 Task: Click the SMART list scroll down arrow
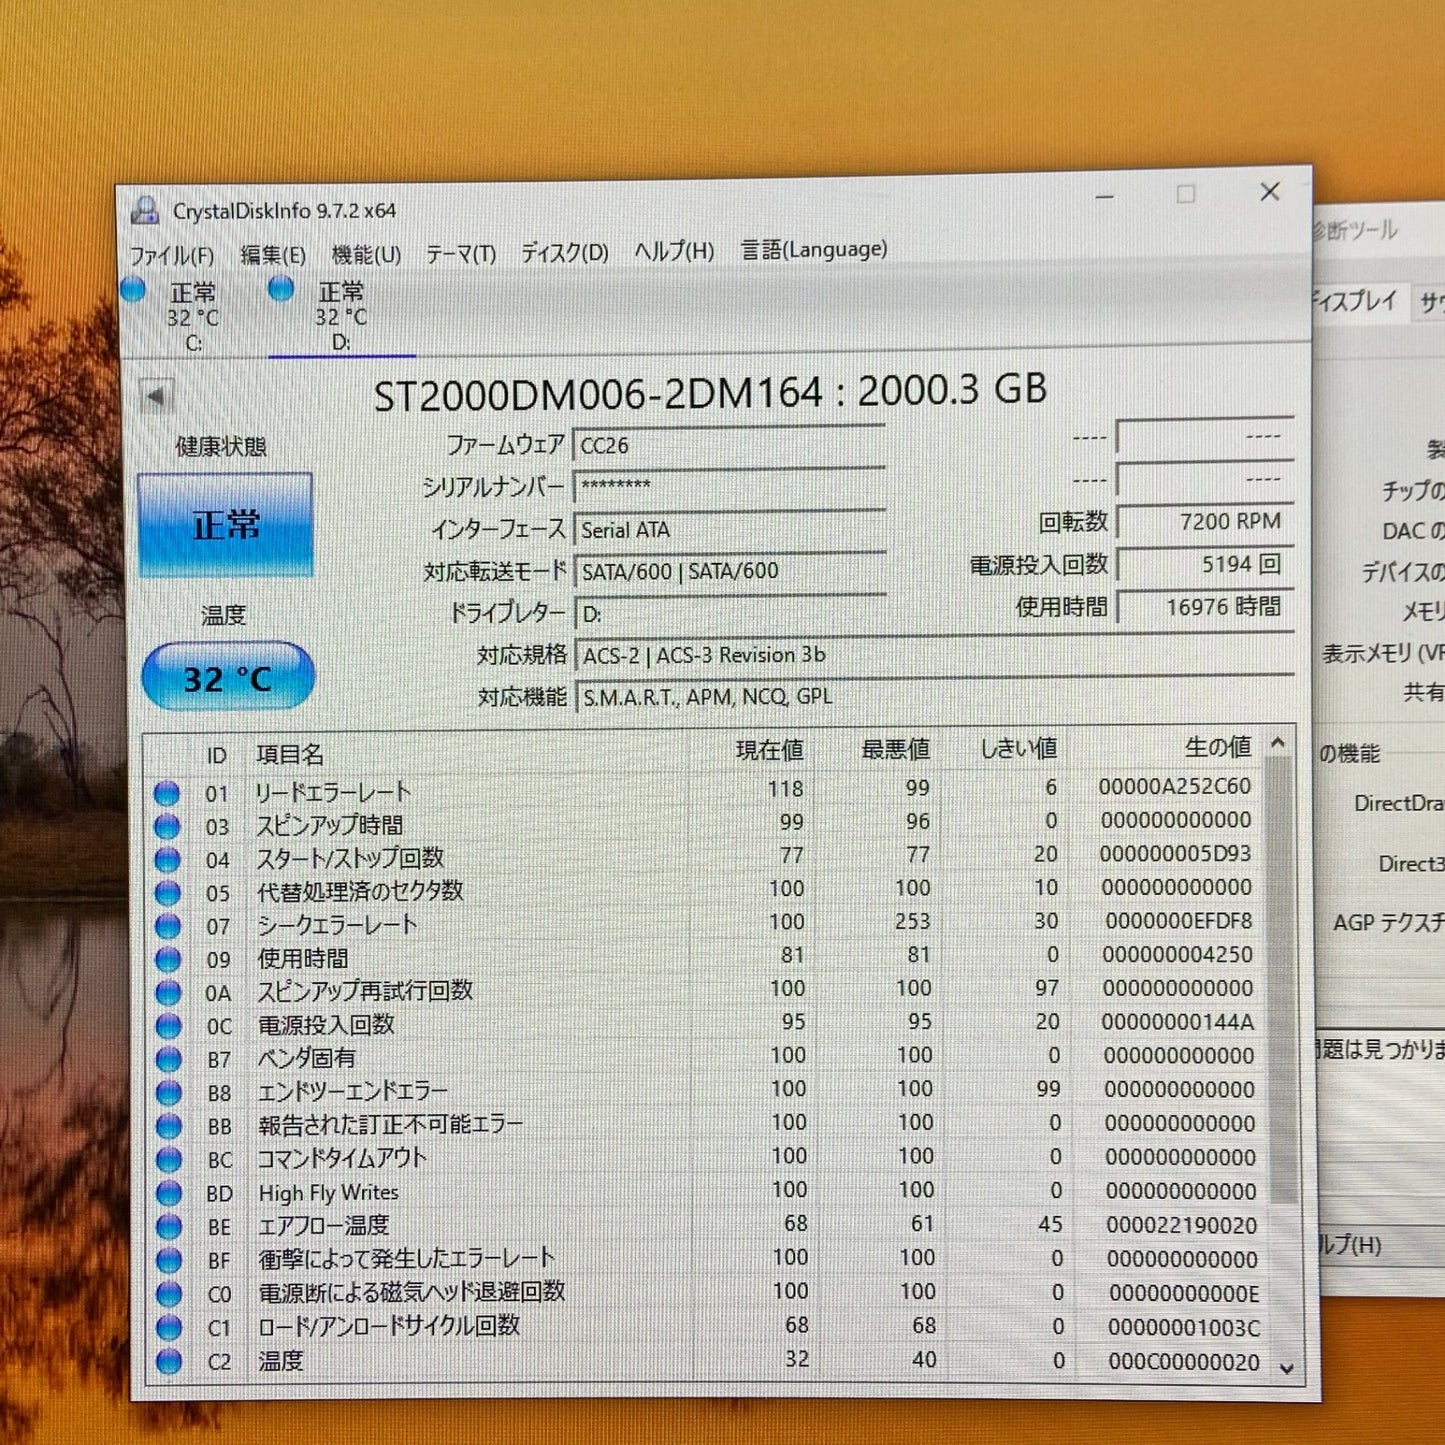tap(1287, 1369)
